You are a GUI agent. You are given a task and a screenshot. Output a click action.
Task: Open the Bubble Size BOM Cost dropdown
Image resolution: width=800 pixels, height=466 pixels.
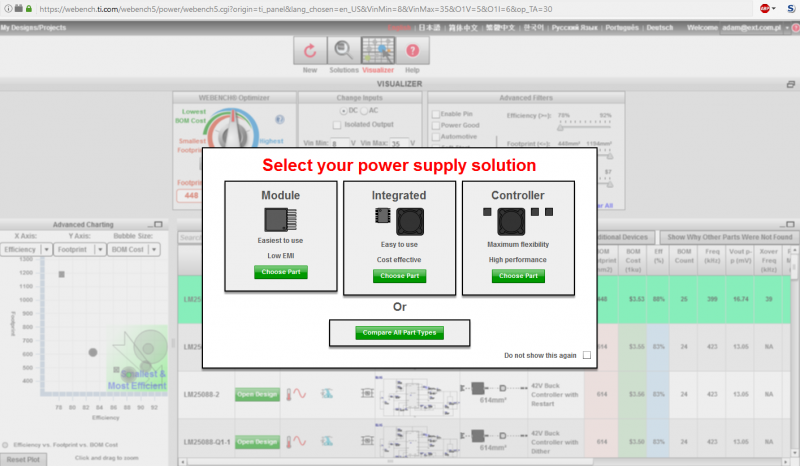(154, 249)
